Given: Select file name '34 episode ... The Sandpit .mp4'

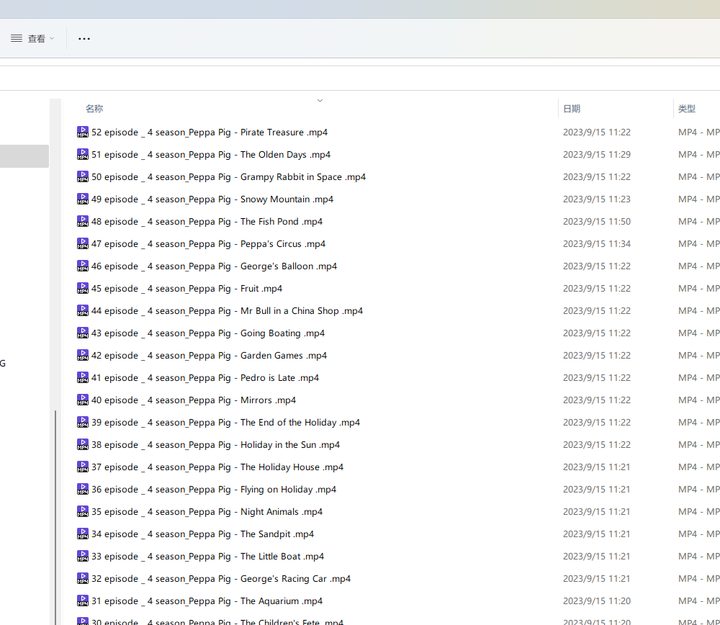Looking at the screenshot, I should pyautogui.click(x=202, y=534).
